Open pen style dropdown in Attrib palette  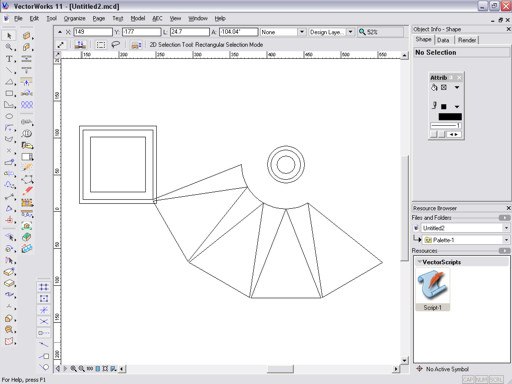click(x=457, y=107)
